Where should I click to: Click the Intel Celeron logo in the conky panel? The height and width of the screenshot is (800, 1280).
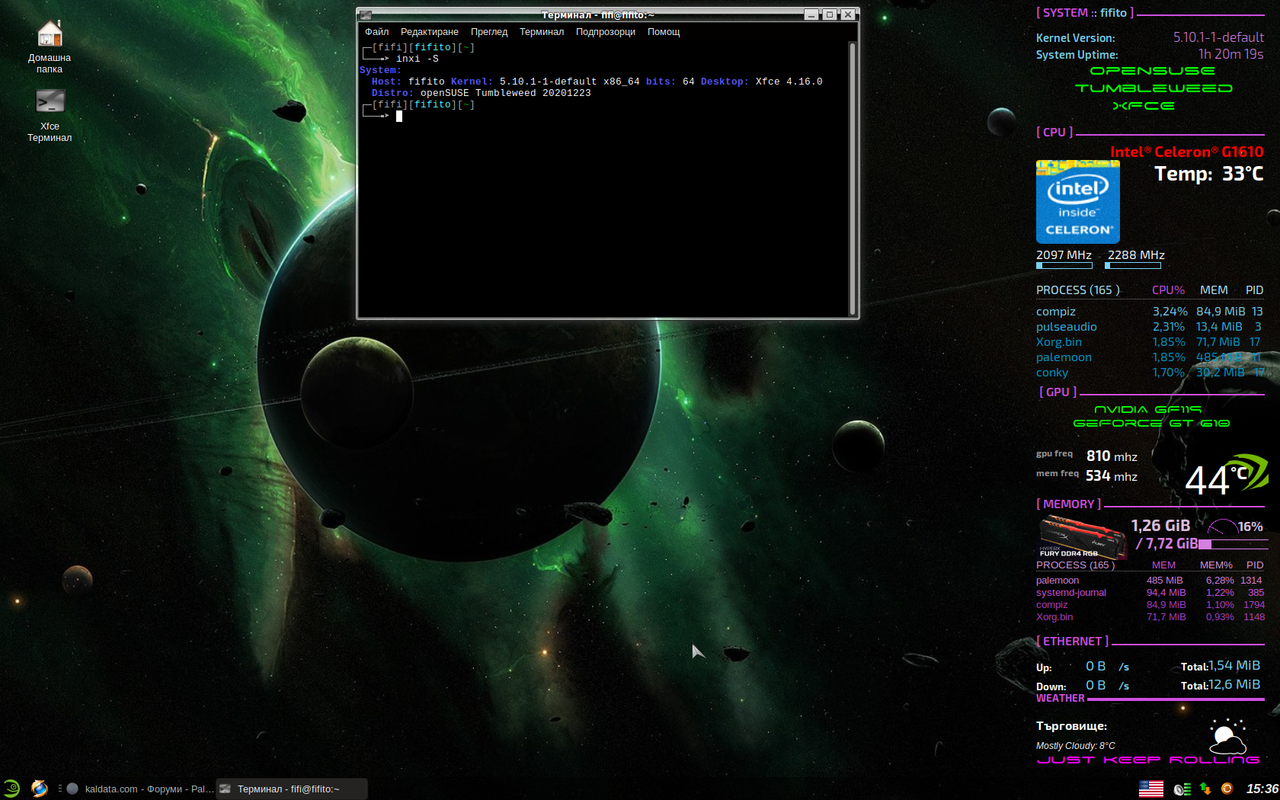click(x=1078, y=201)
